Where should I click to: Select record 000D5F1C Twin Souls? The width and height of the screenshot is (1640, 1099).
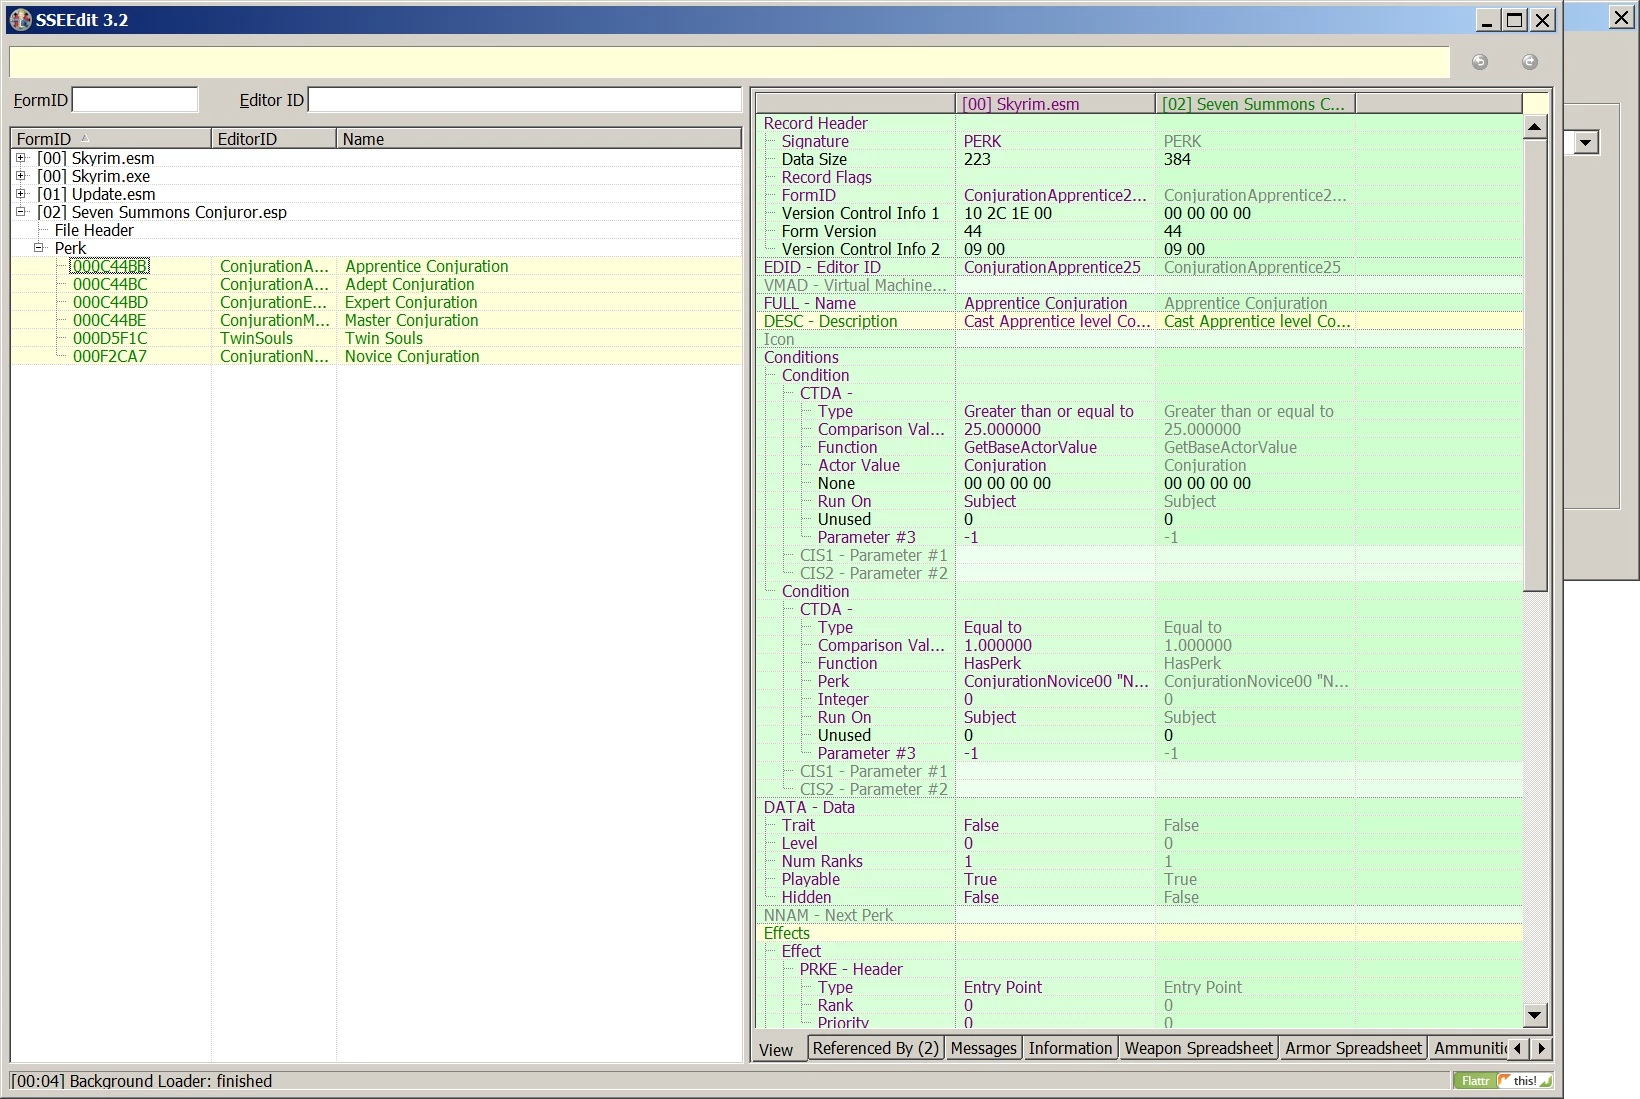(376, 338)
